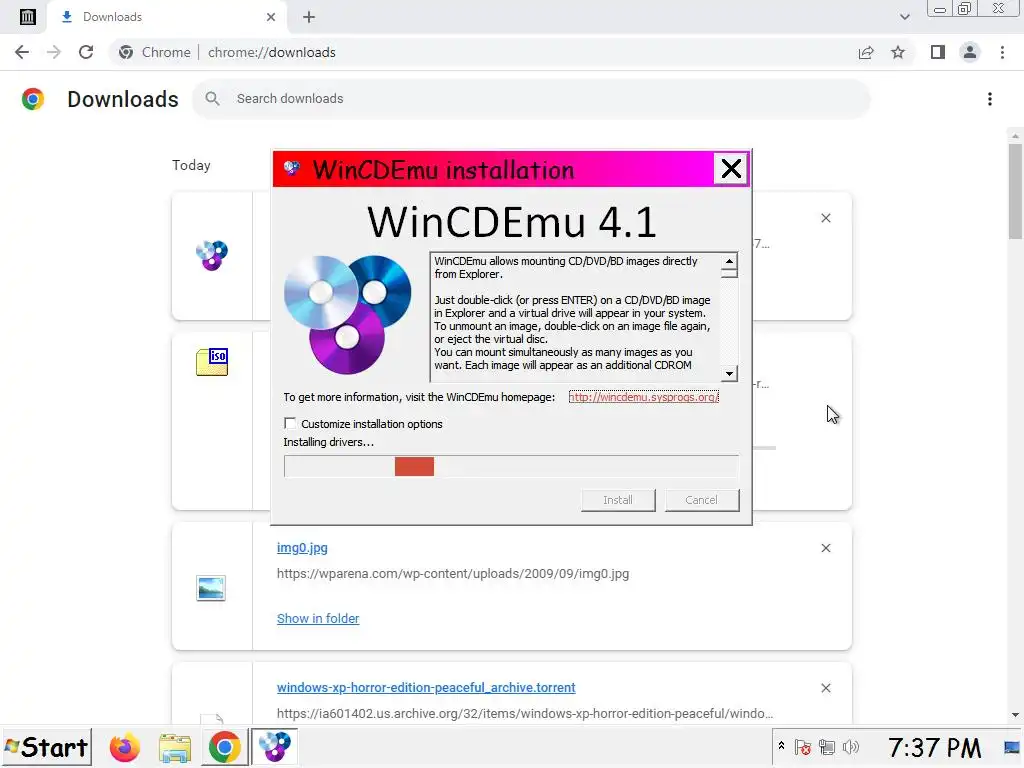
Task: Focus the chrome://downloads address bar
Action: pos(272,52)
